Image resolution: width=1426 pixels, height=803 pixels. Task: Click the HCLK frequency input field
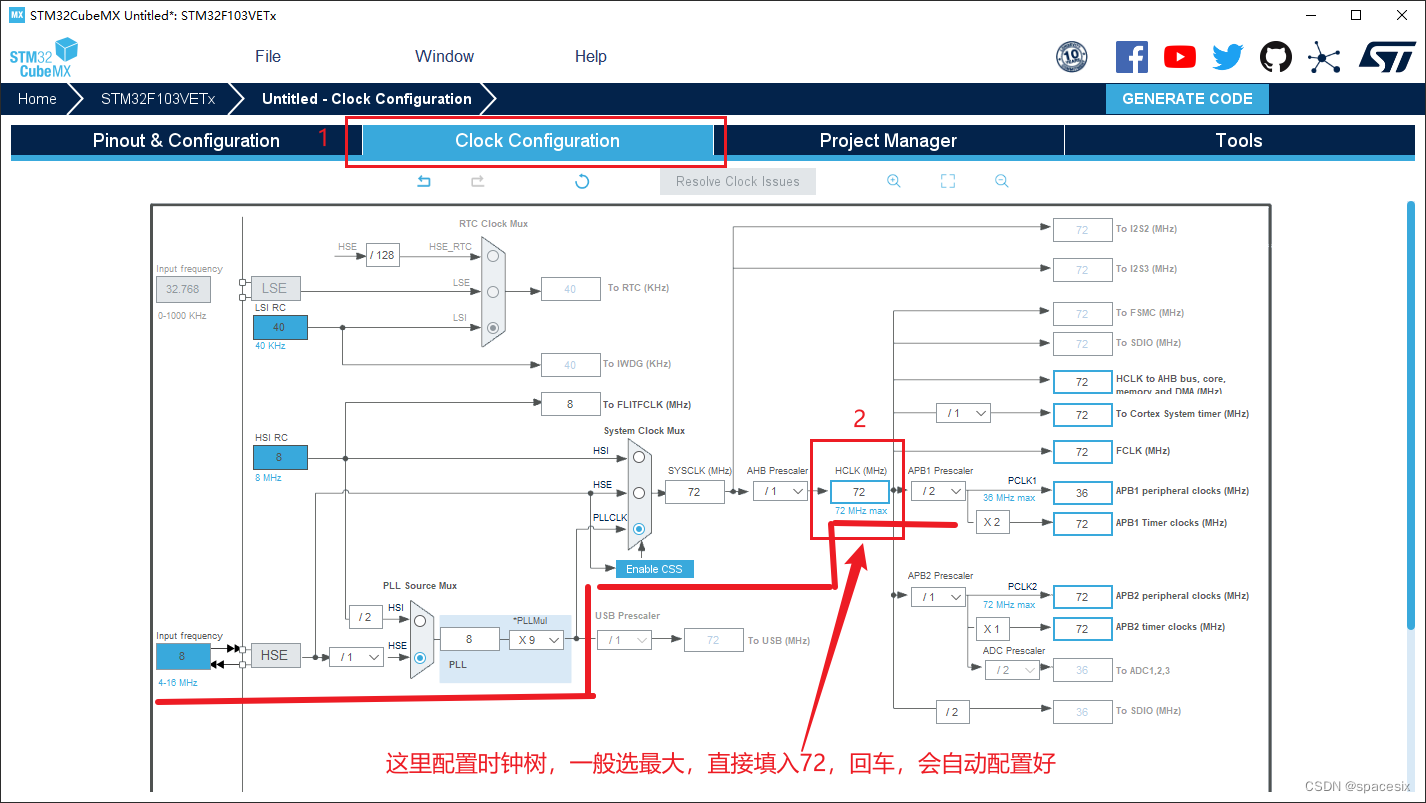point(858,491)
